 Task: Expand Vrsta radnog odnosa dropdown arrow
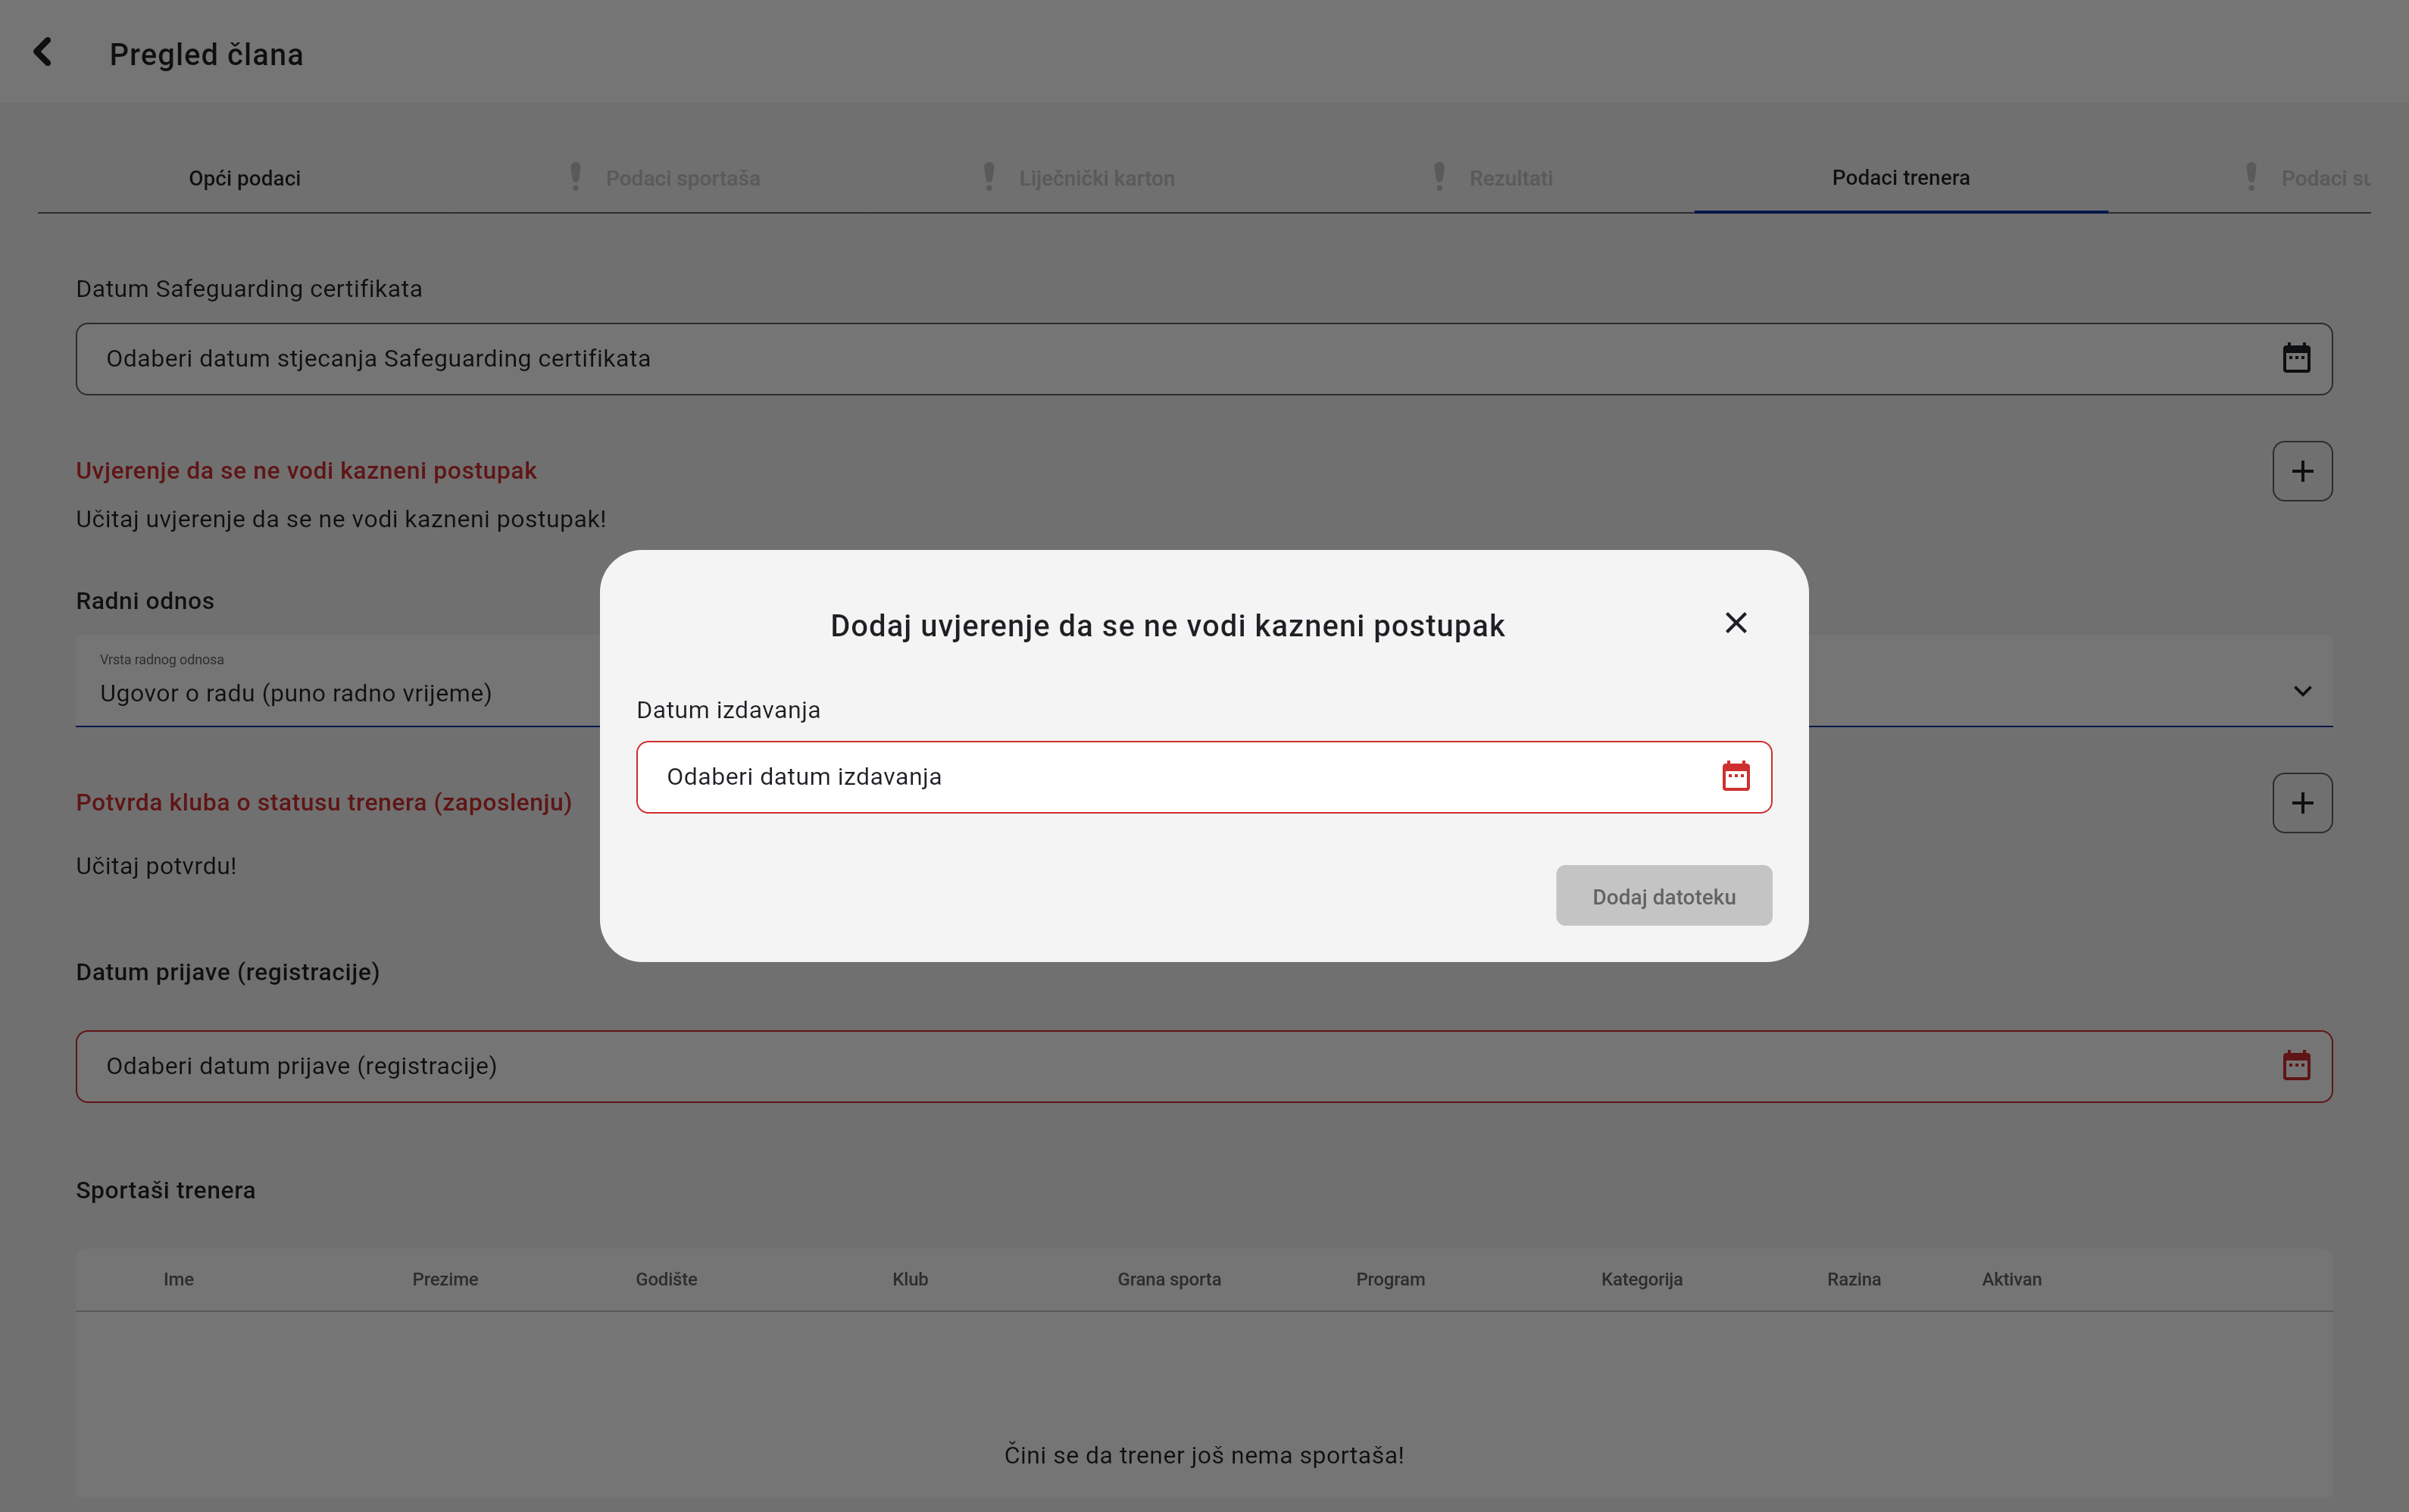2302,691
